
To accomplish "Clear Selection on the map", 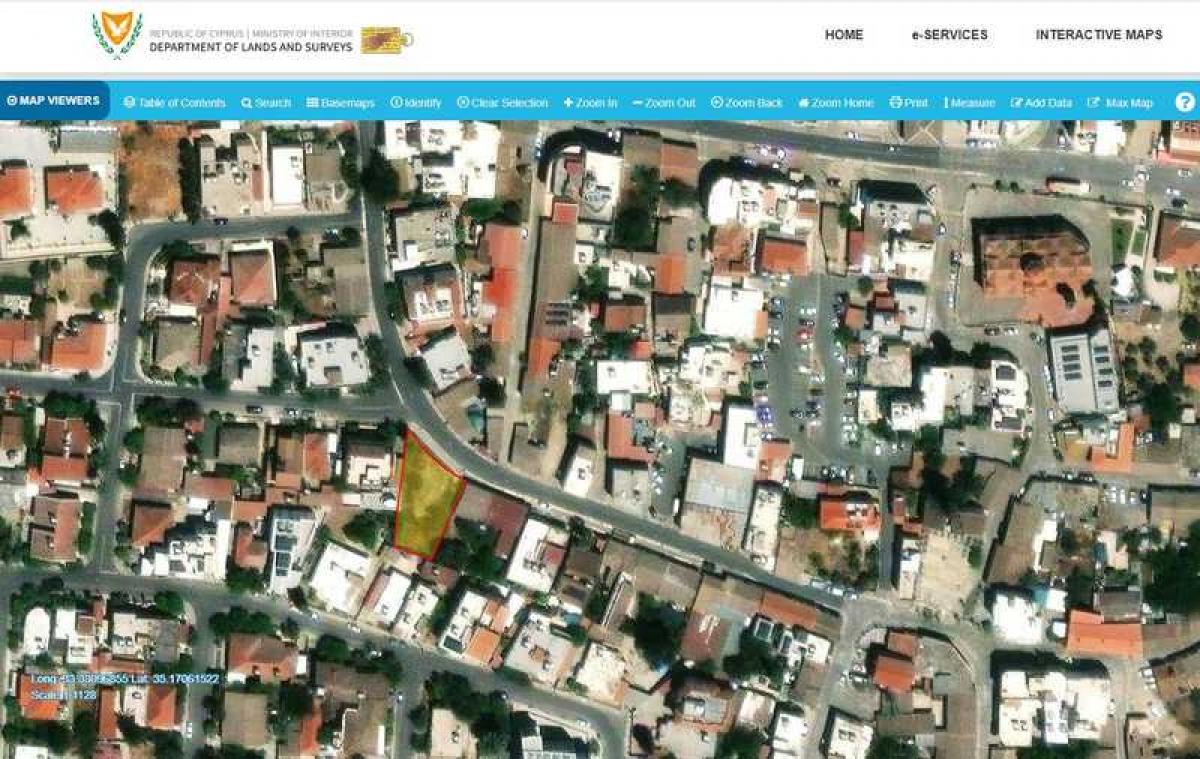I will pos(504,102).
